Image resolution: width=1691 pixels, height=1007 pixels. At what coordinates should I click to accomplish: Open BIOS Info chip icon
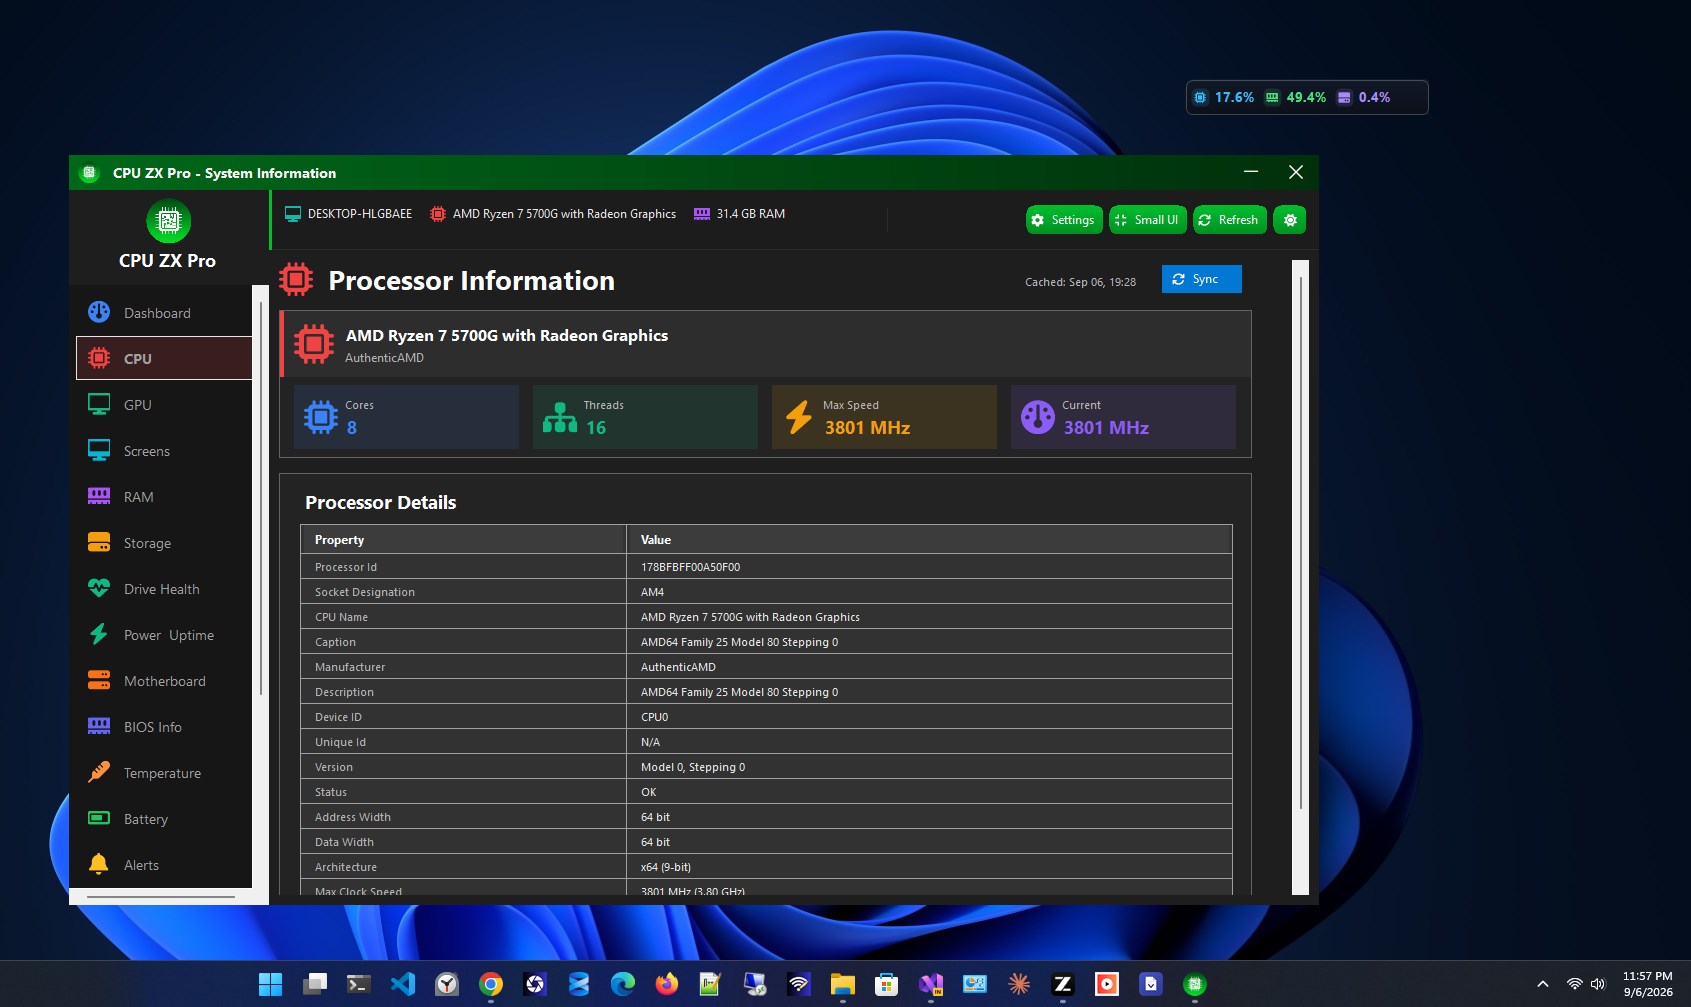[99, 726]
